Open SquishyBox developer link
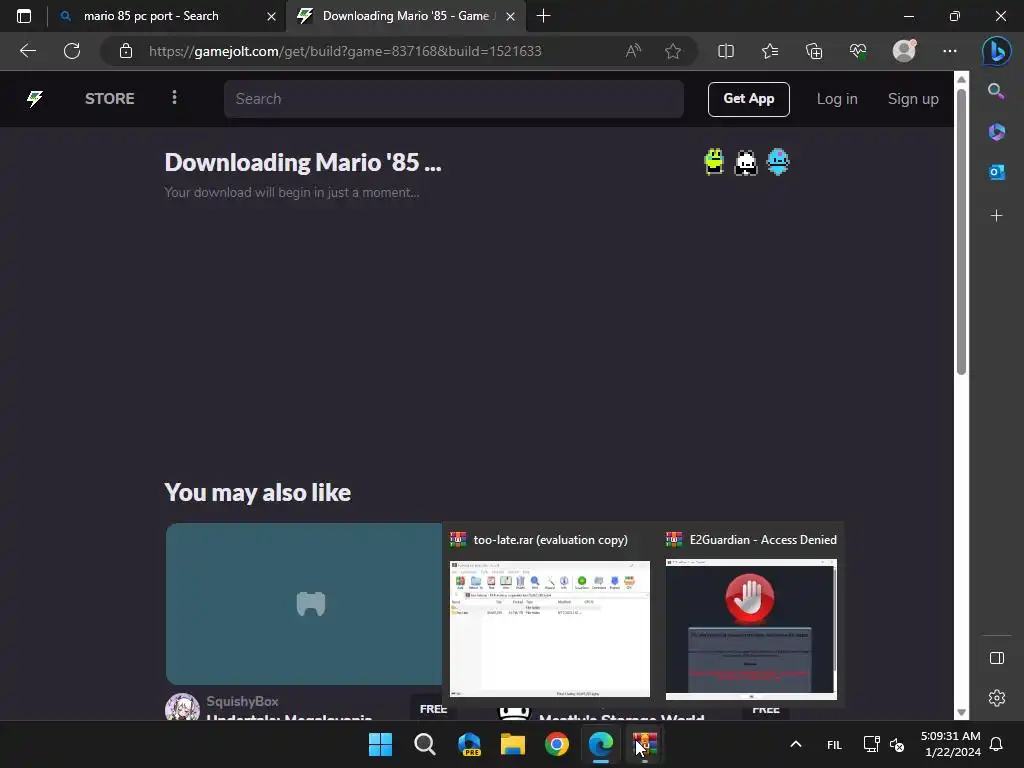The width and height of the screenshot is (1024, 768). (x=242, y=701)
